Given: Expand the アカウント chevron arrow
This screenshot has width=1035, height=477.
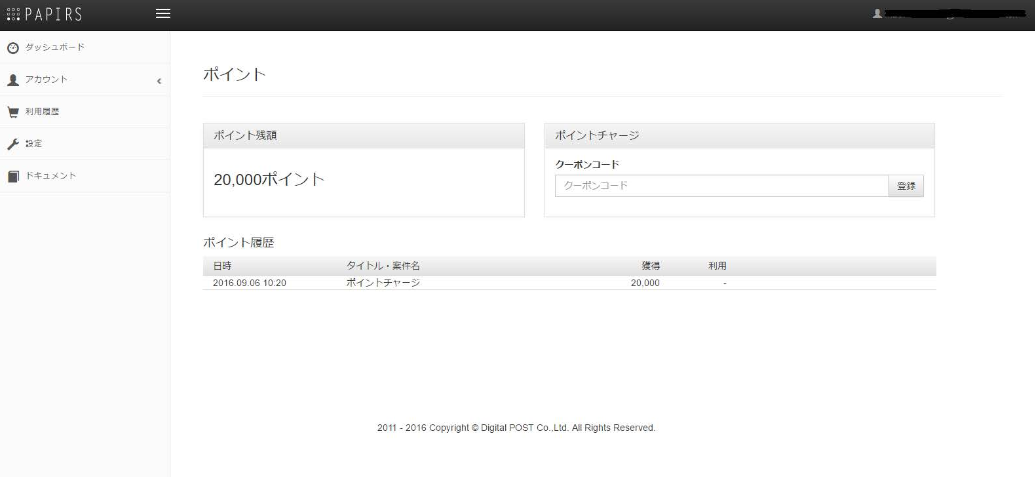Looking at the screenshot, I should pyautogui.click(x=159, y=80).
